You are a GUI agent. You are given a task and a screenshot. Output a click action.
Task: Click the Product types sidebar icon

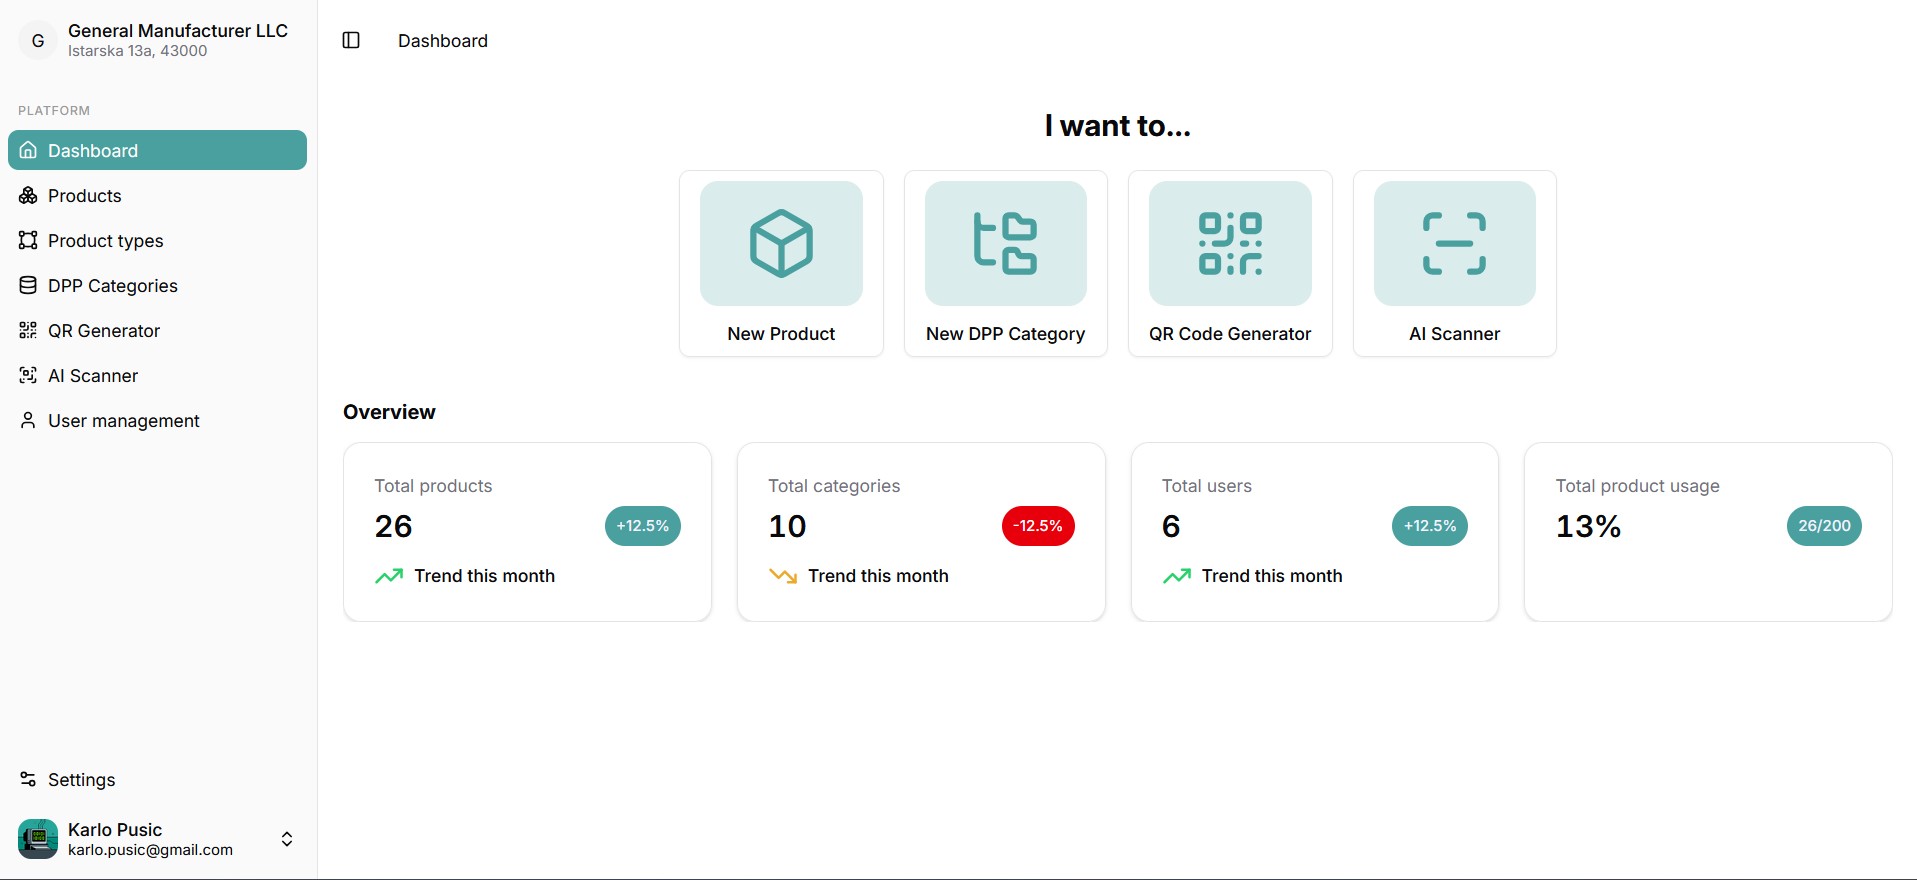pos(28,241)
